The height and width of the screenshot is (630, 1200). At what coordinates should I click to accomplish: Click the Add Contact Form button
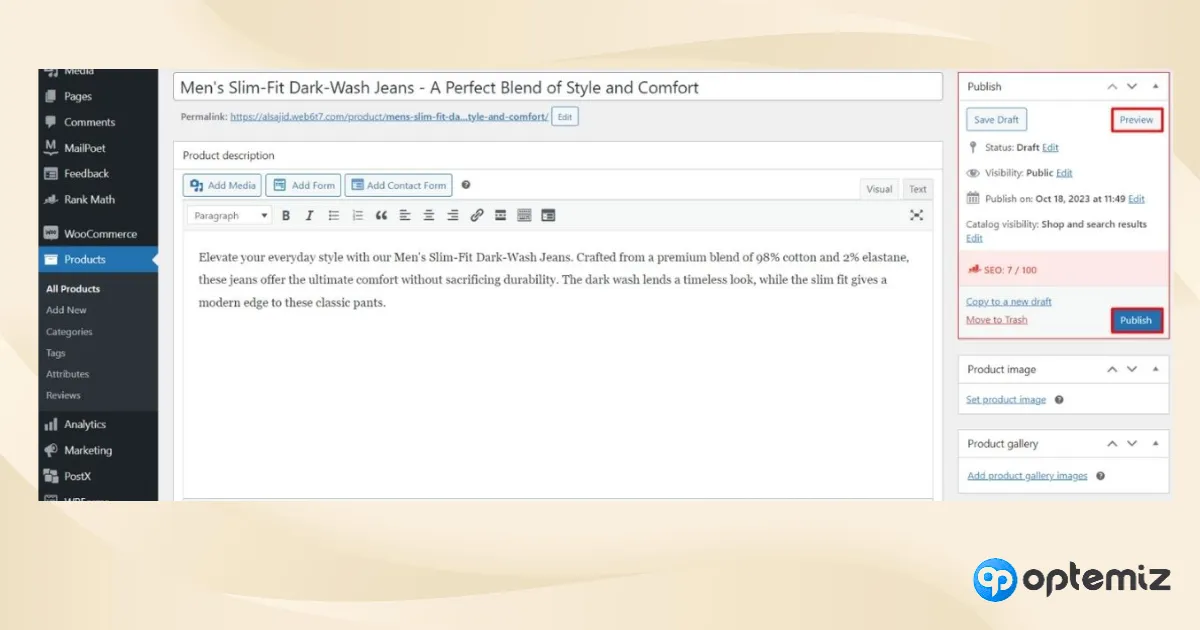tap(398, 185)
